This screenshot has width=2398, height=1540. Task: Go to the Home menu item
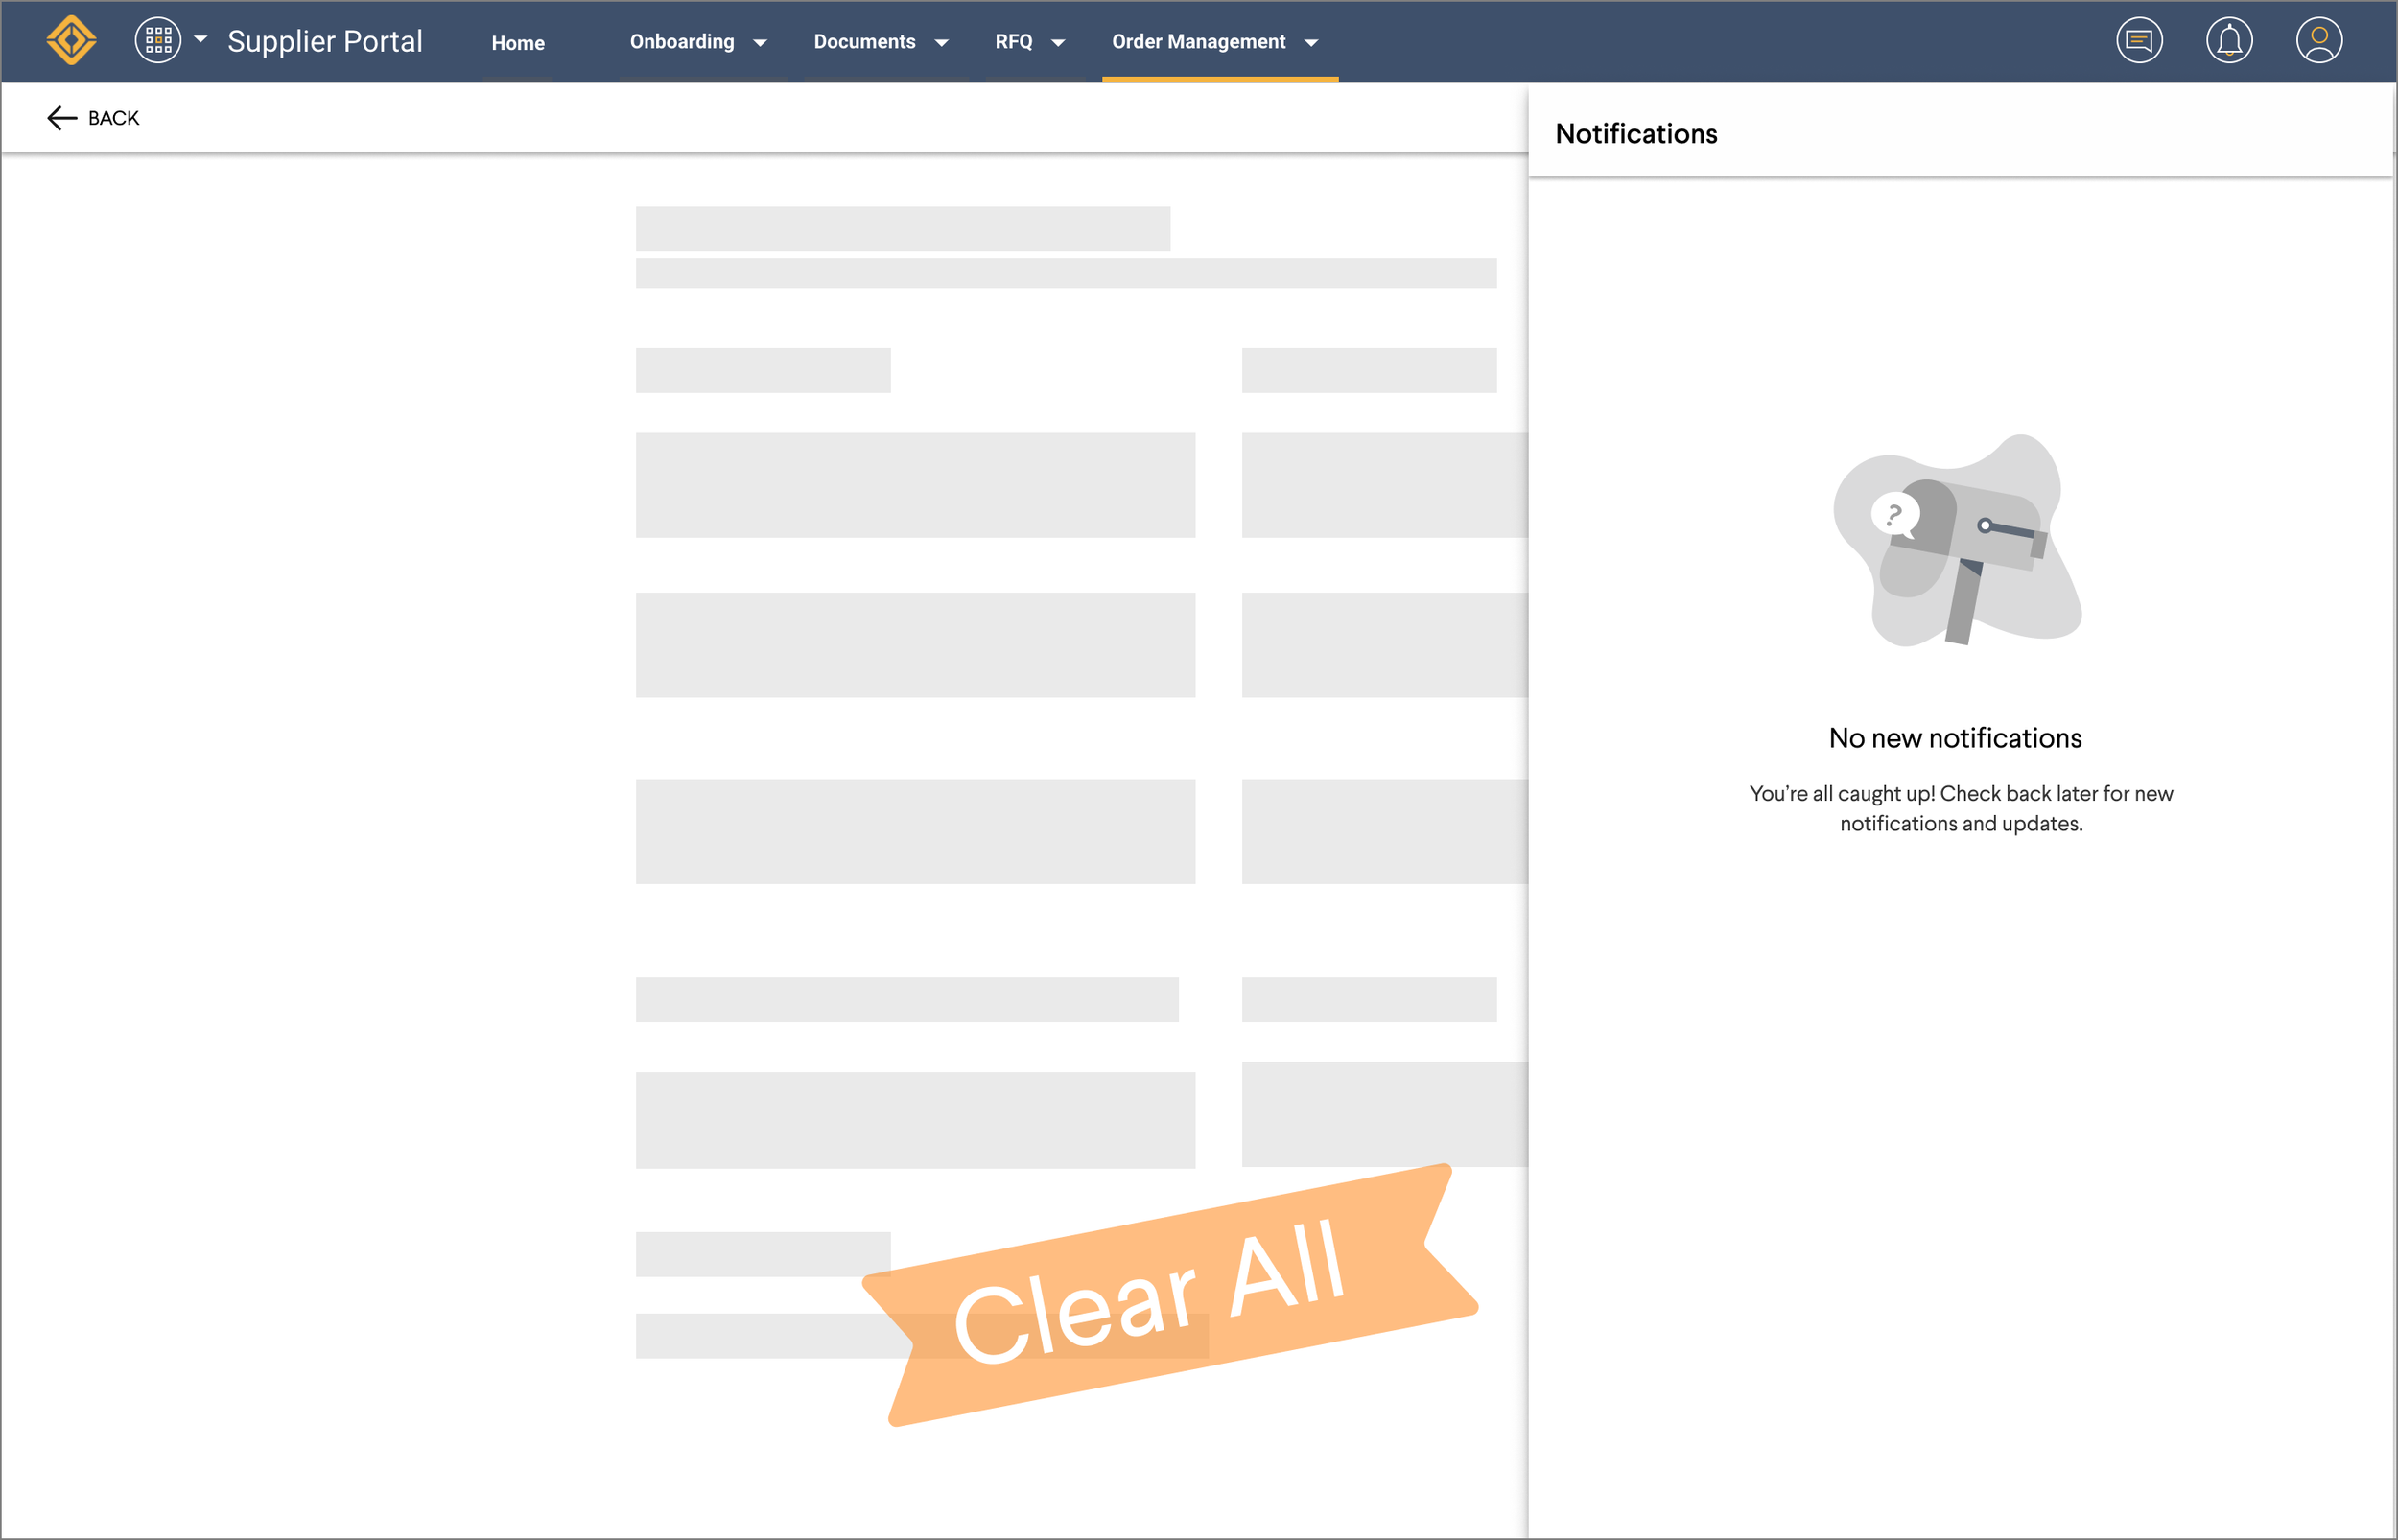(518, 43)
